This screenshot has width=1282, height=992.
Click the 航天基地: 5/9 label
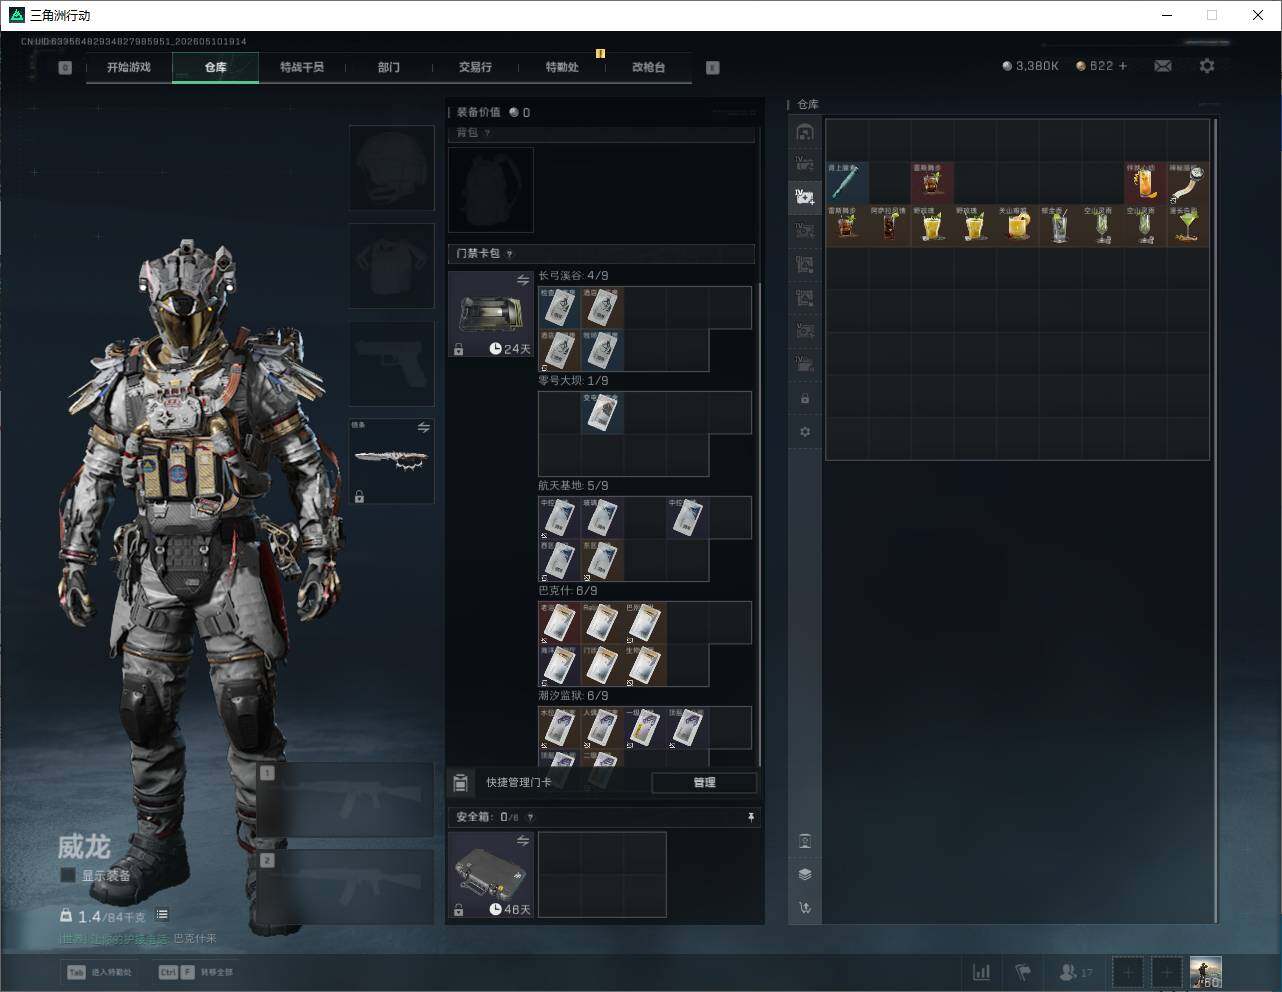[x=573, y=486]
